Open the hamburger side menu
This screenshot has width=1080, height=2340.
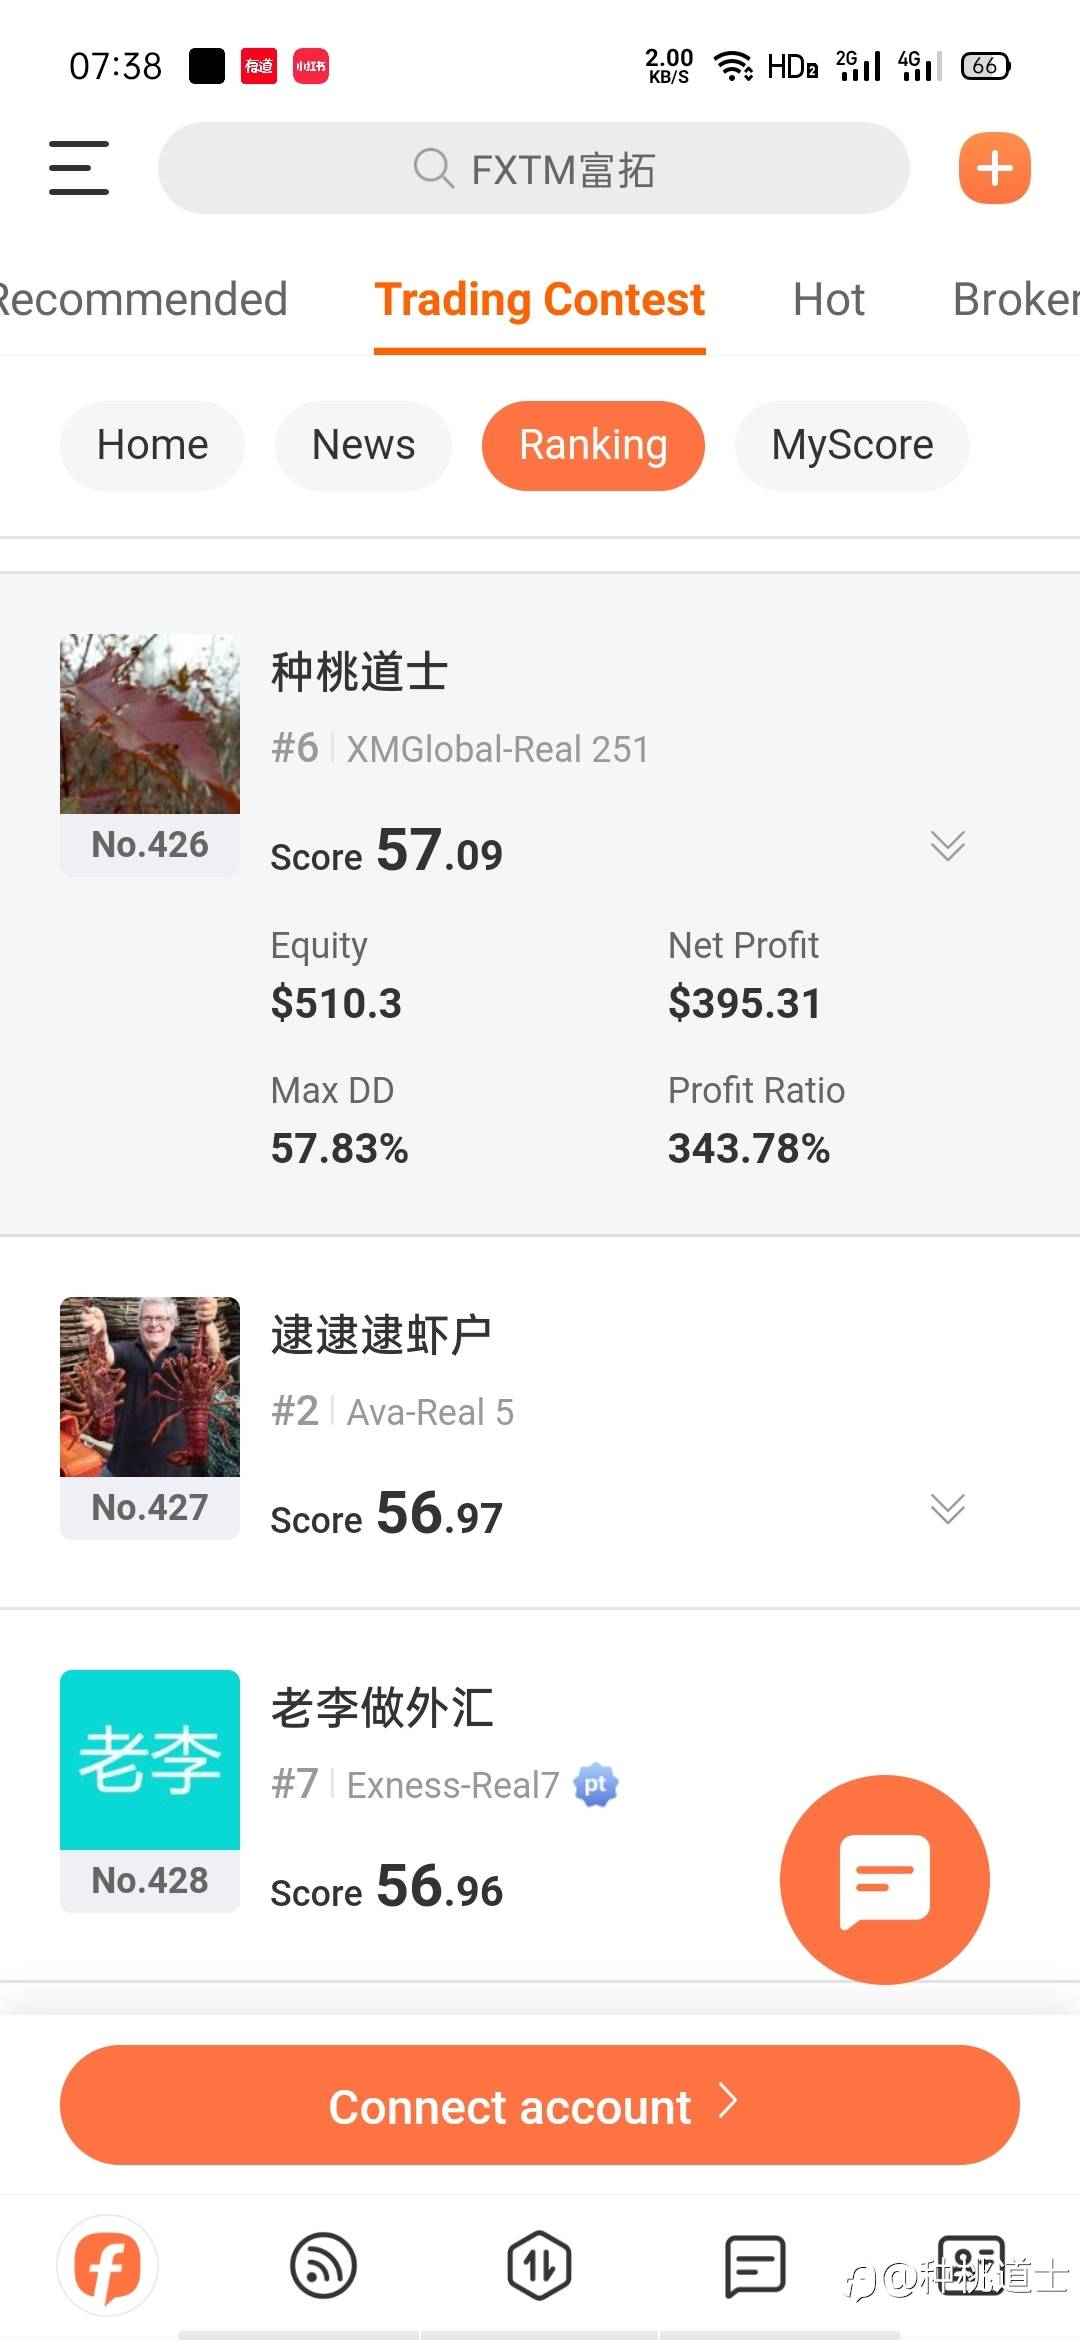79,168
